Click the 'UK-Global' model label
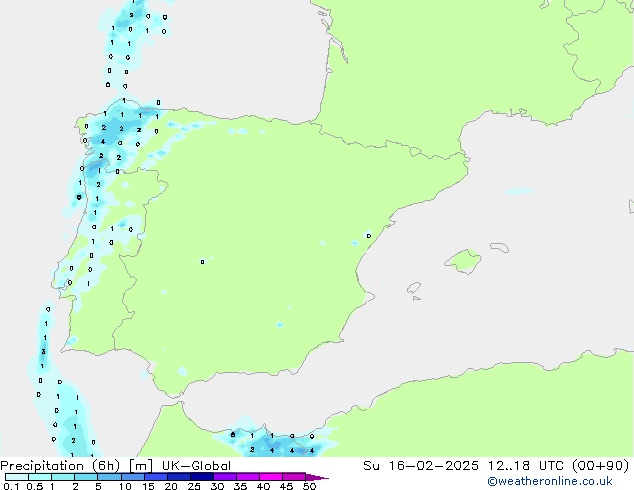This screenshot has height=490, width=634. pyautogui.click(x=196, y=466)
